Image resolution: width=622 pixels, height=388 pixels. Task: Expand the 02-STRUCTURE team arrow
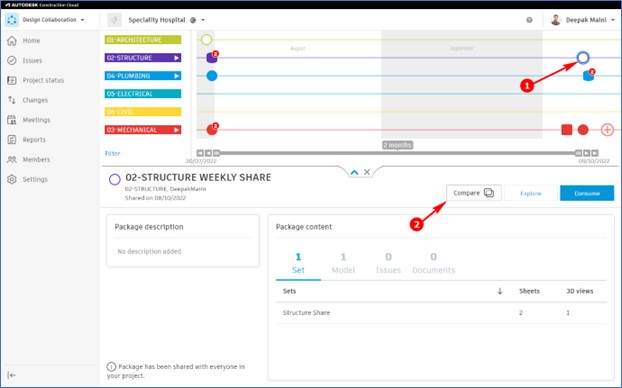[177, 58]
